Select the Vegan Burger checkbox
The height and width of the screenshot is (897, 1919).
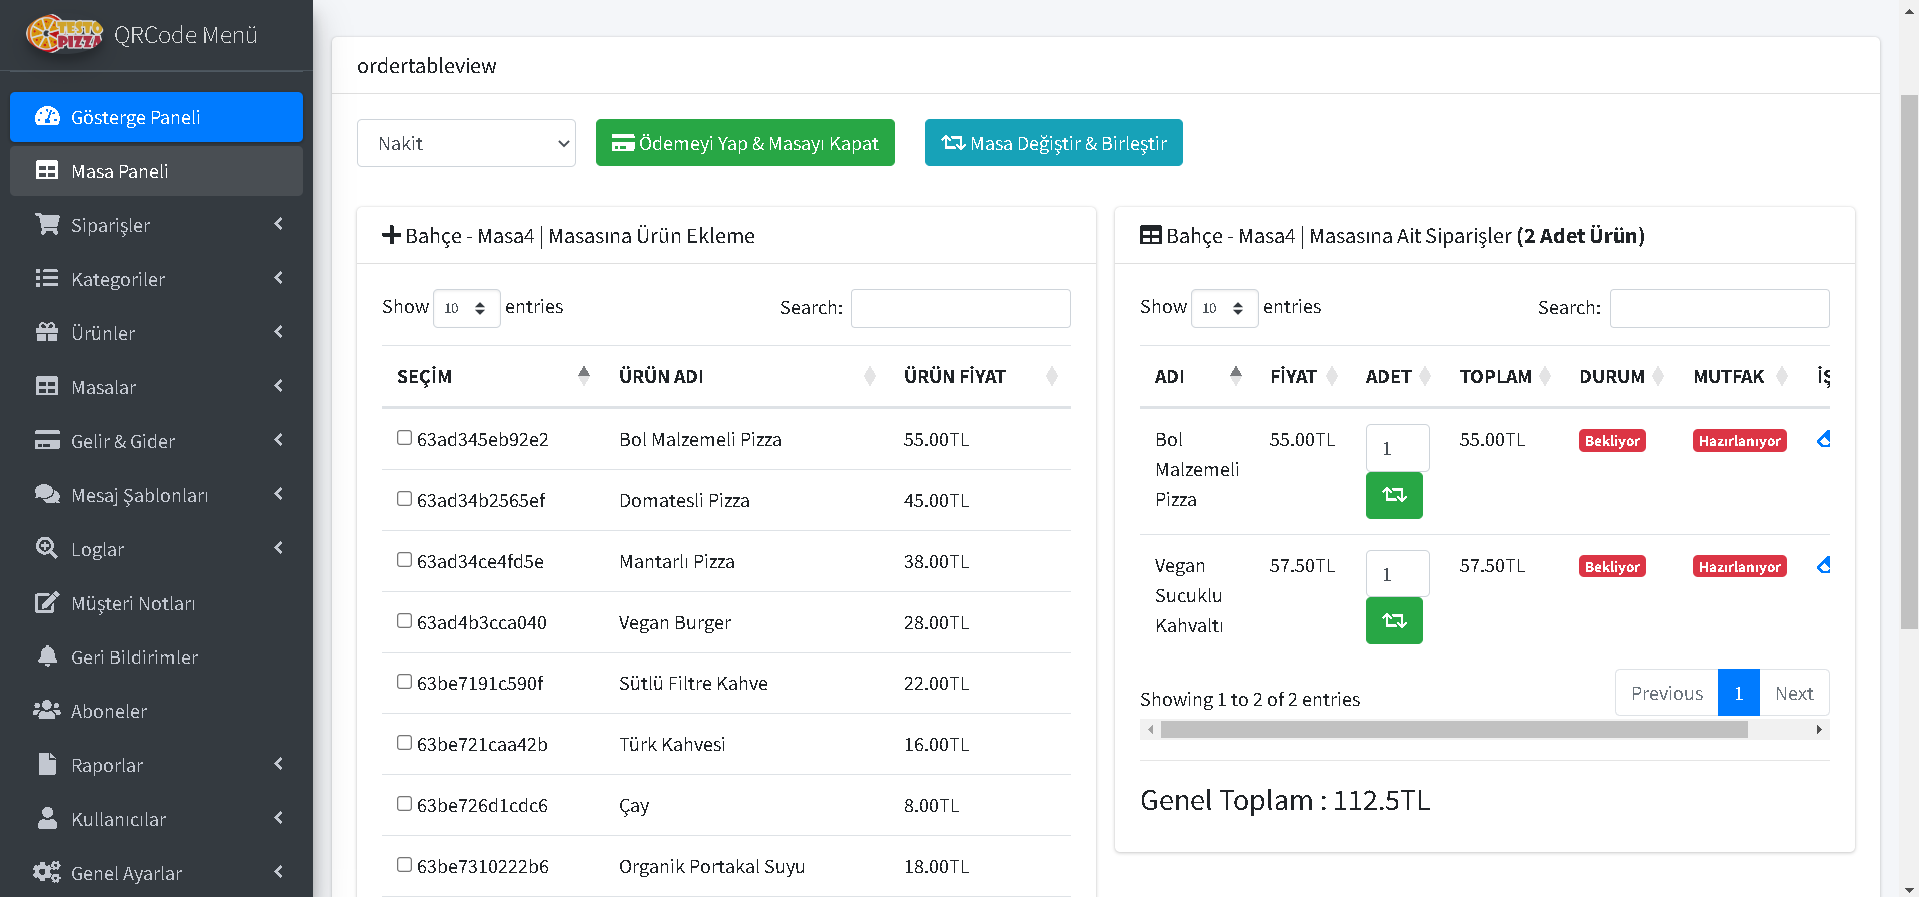coord(404,621)
